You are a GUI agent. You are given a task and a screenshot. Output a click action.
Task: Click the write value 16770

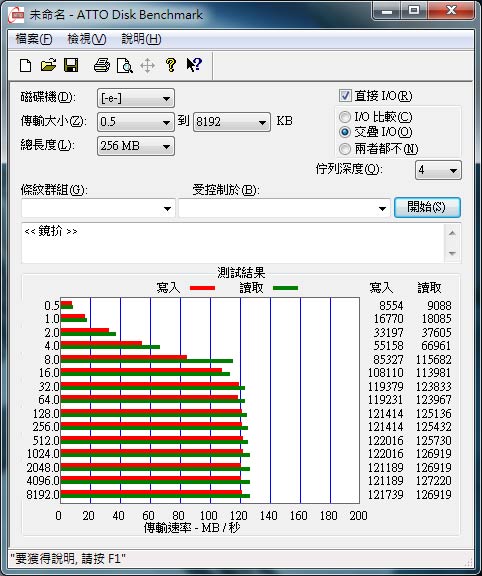pyautogui.click(x=388, y=319)
